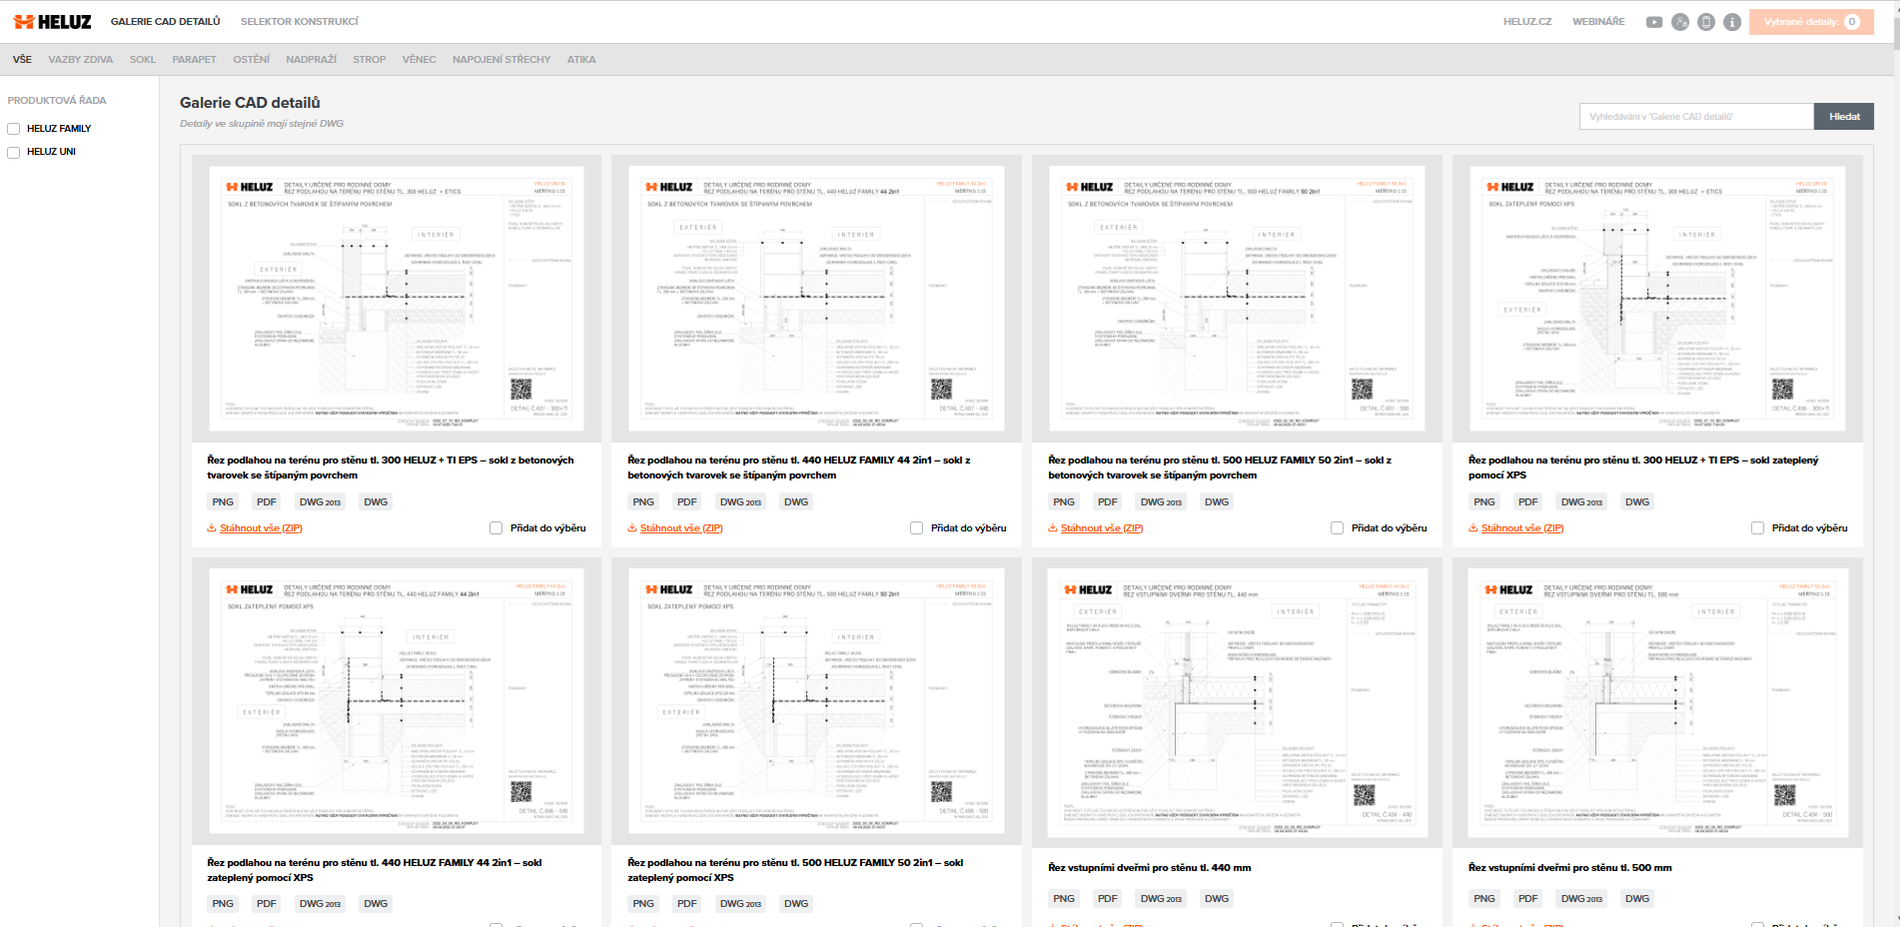
Task: Open NAPOJENÍ STŘECHY tab
Action: [501, 60]
